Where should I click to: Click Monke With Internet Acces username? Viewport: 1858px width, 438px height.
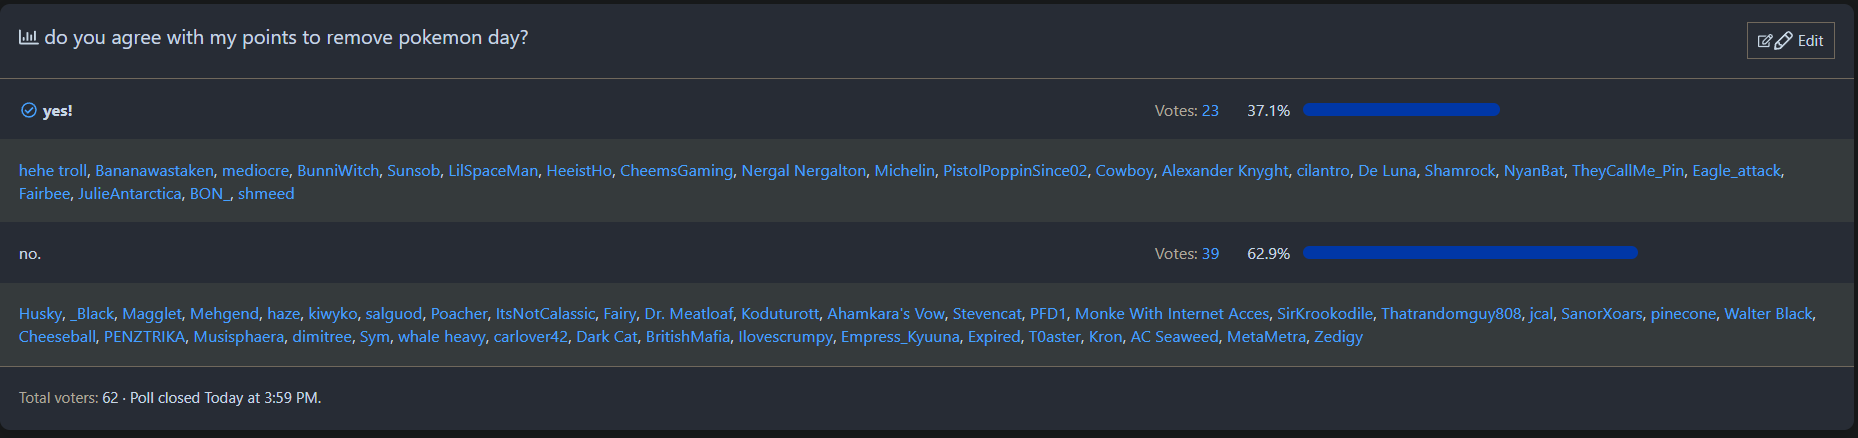(x=1171, y=314)
